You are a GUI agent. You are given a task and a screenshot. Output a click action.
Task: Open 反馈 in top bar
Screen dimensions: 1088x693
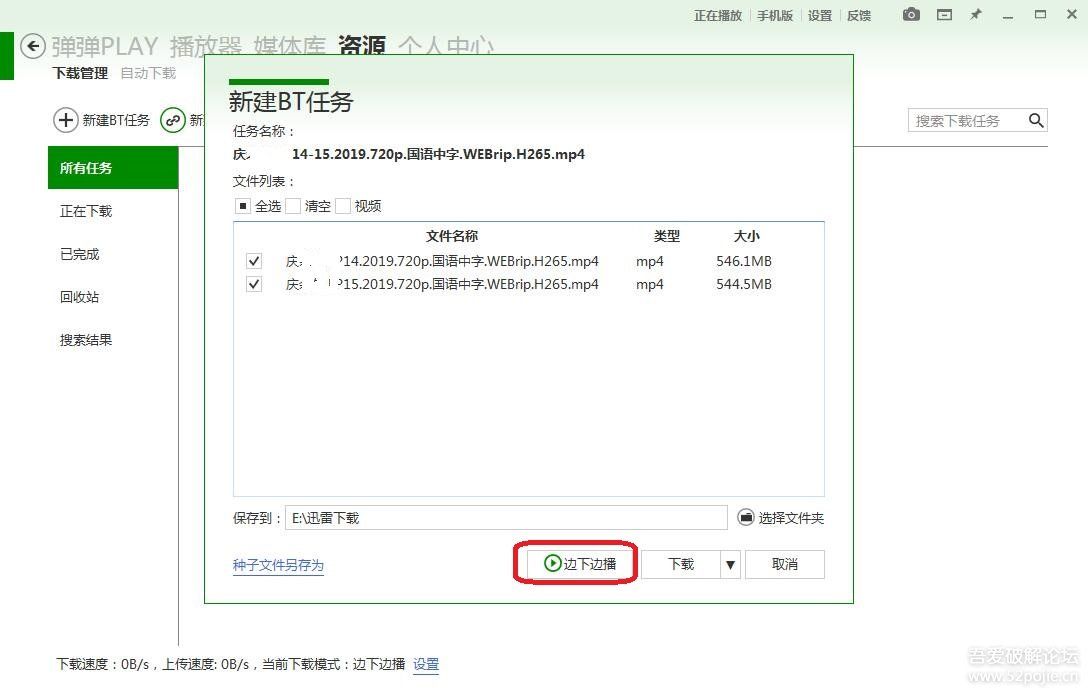(859, 15)
